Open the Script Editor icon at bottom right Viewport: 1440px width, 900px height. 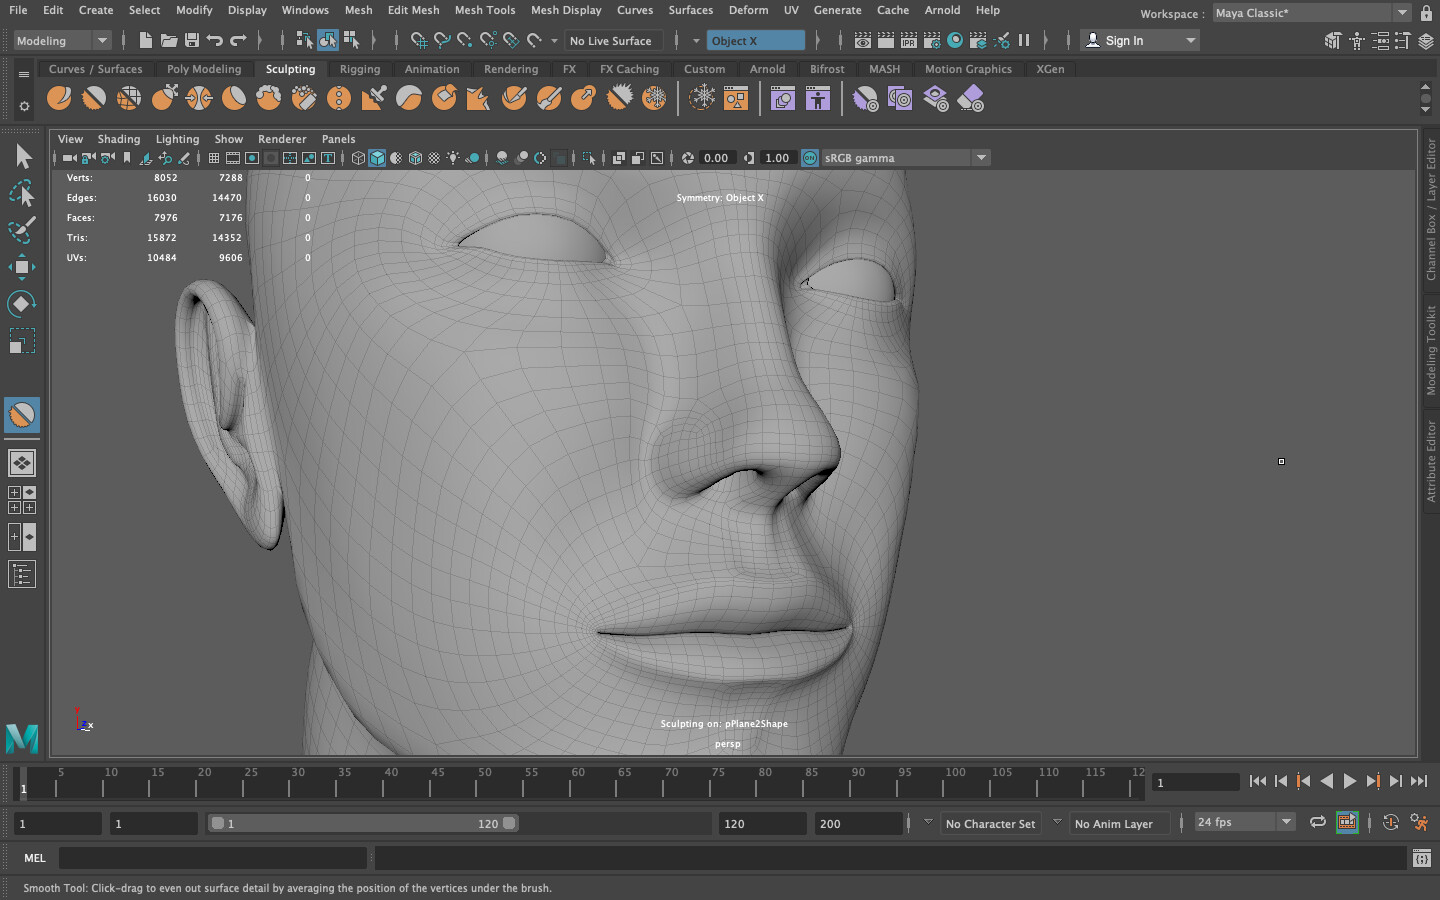pyautogui.click(x=1421, y=858)
